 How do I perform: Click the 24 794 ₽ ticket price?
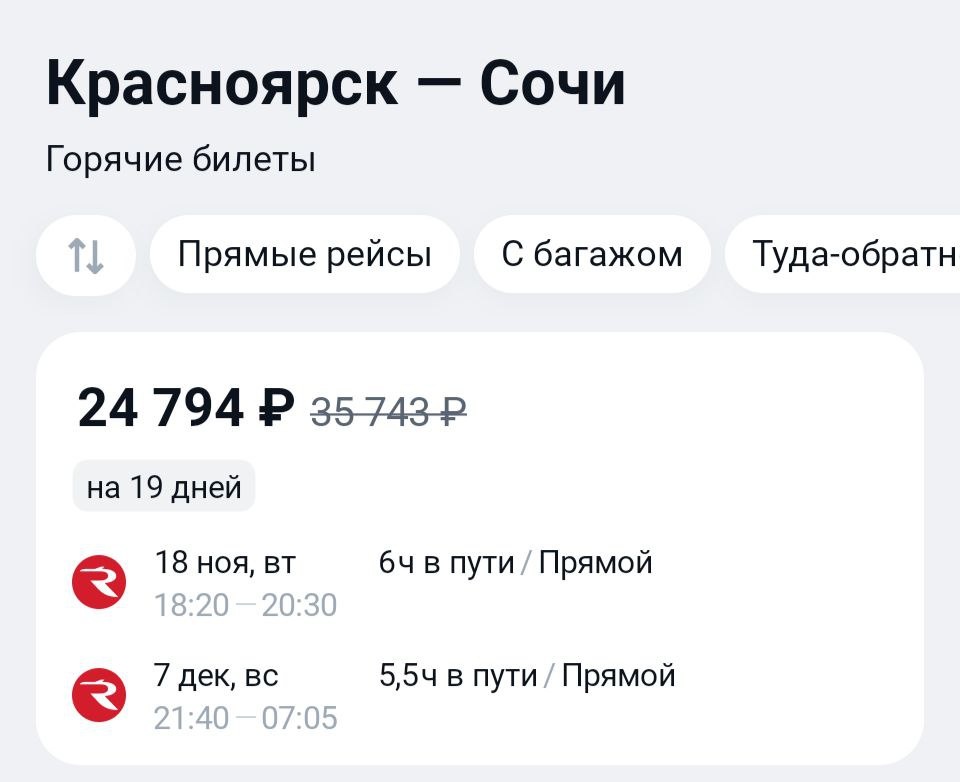point(186,408)
